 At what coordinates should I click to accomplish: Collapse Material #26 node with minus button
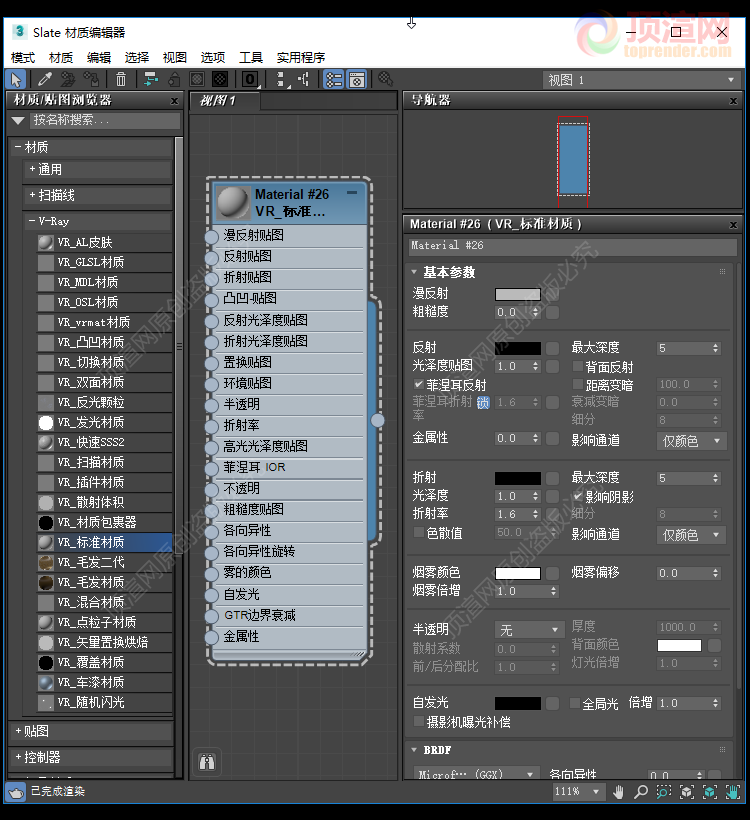click(352, 192)
